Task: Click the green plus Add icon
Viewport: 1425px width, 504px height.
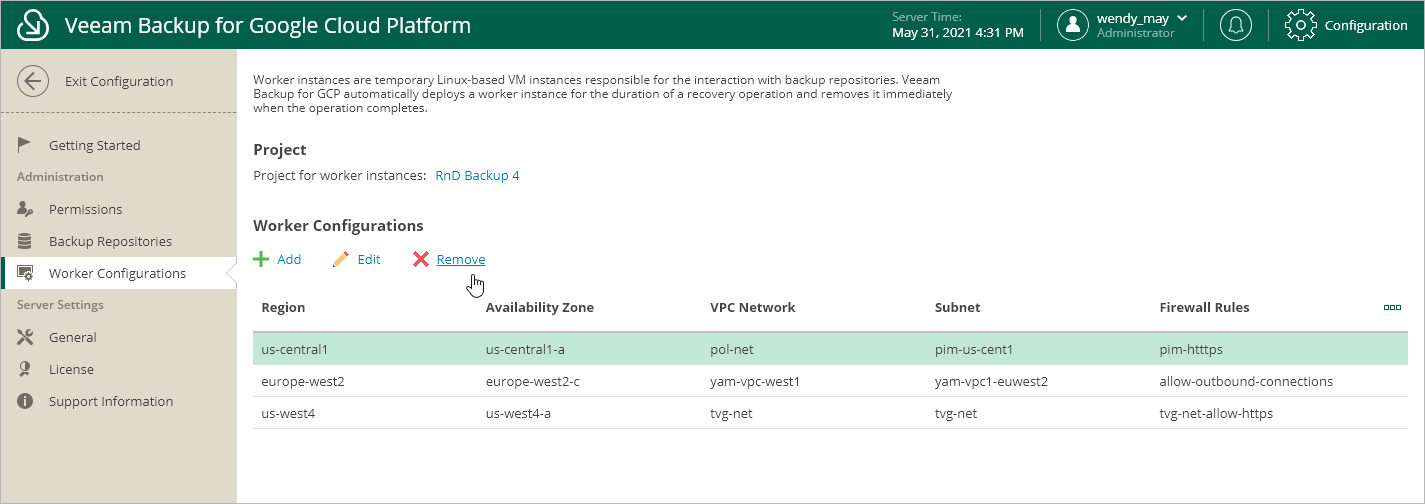Action: pos(261,259)
